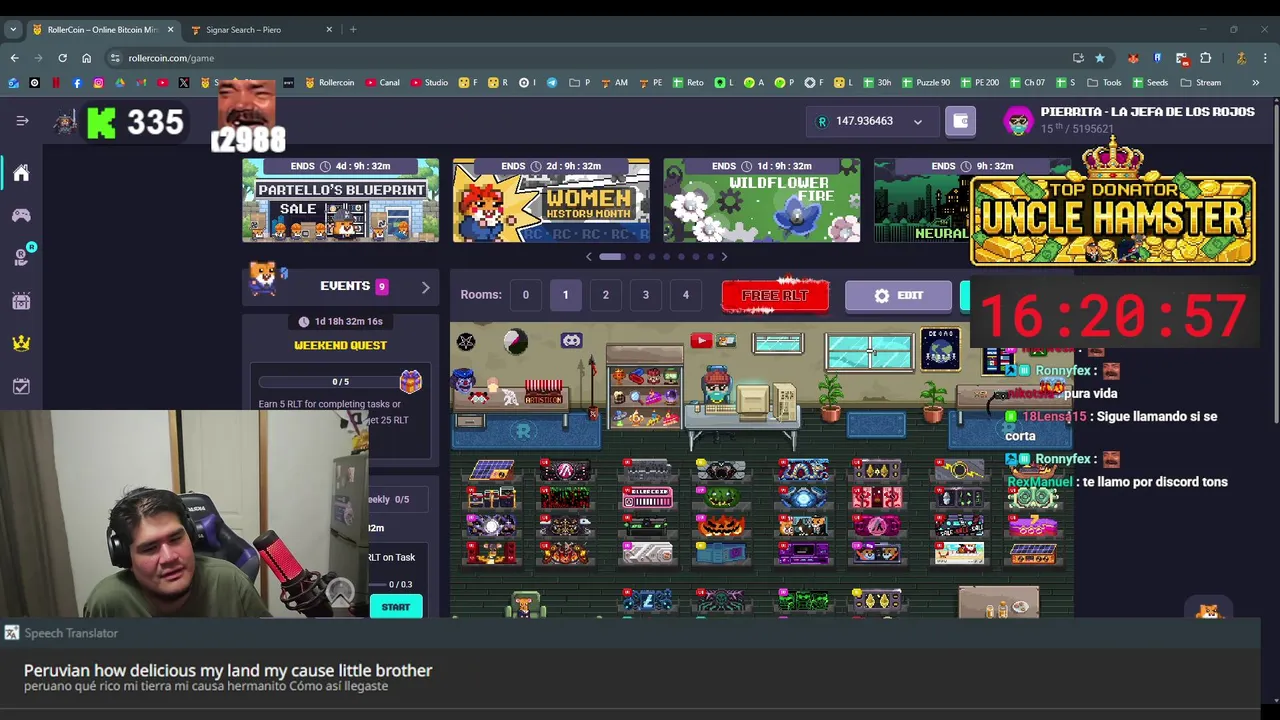Show previous banner with the left carousel arrow
The image size is (1280, 720).
[588, 257]
